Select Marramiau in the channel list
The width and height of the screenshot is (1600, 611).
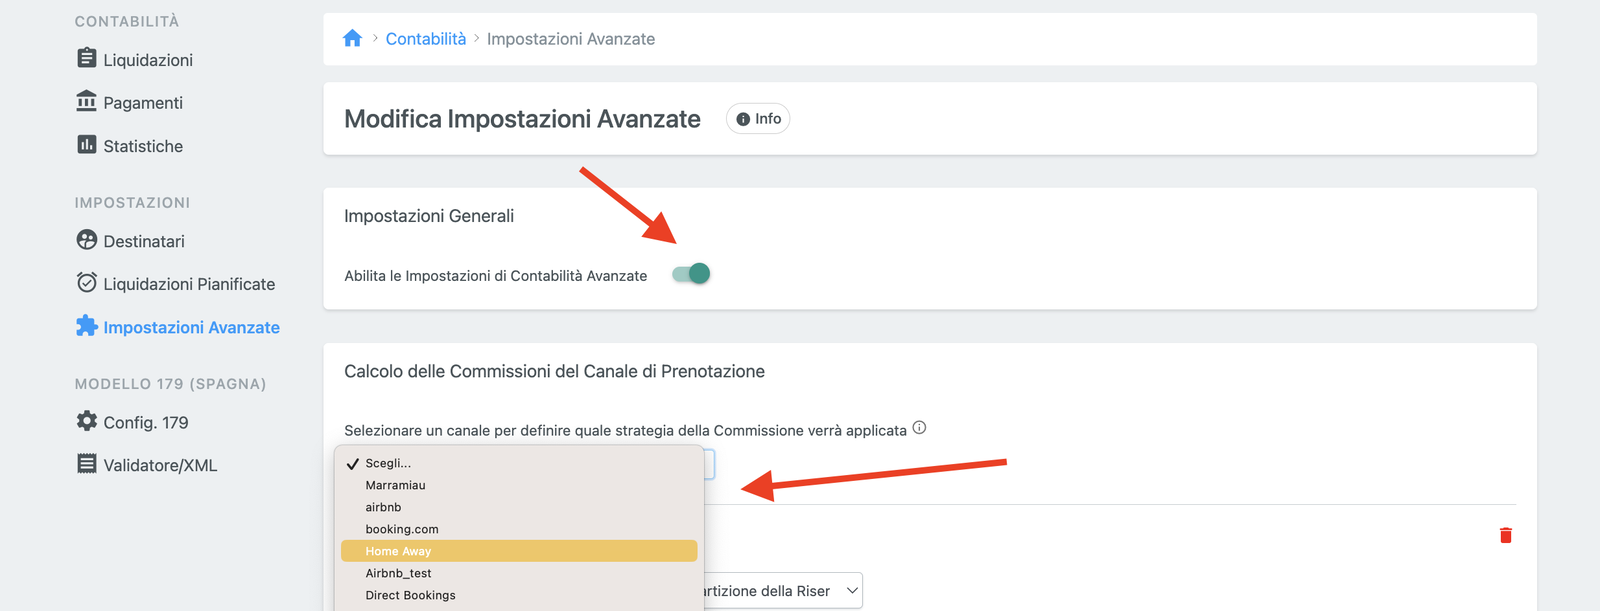[x=395, y=485]
